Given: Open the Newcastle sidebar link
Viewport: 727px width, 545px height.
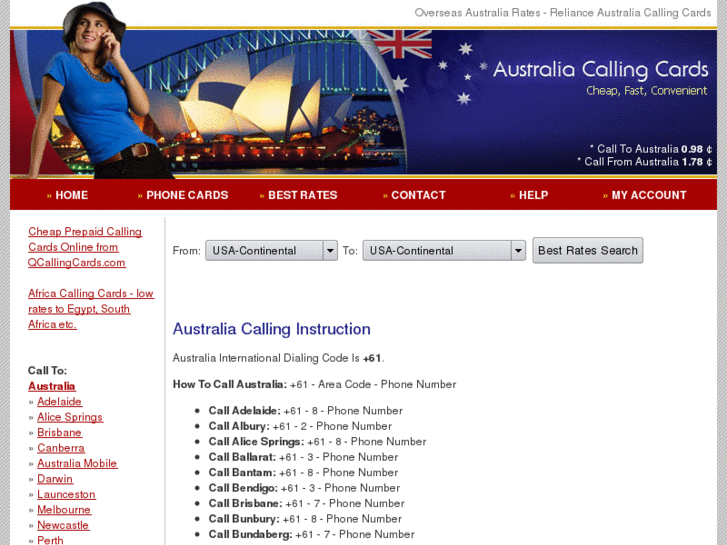Looking at the screenshot, I should 63,525.
